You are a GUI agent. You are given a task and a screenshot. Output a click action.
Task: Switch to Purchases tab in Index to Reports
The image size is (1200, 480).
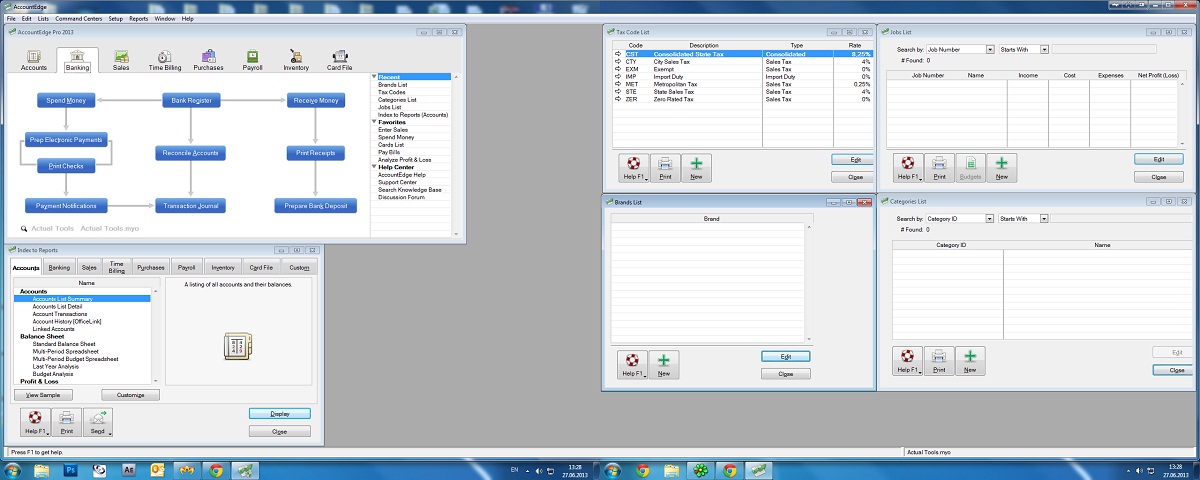(151, 268)
